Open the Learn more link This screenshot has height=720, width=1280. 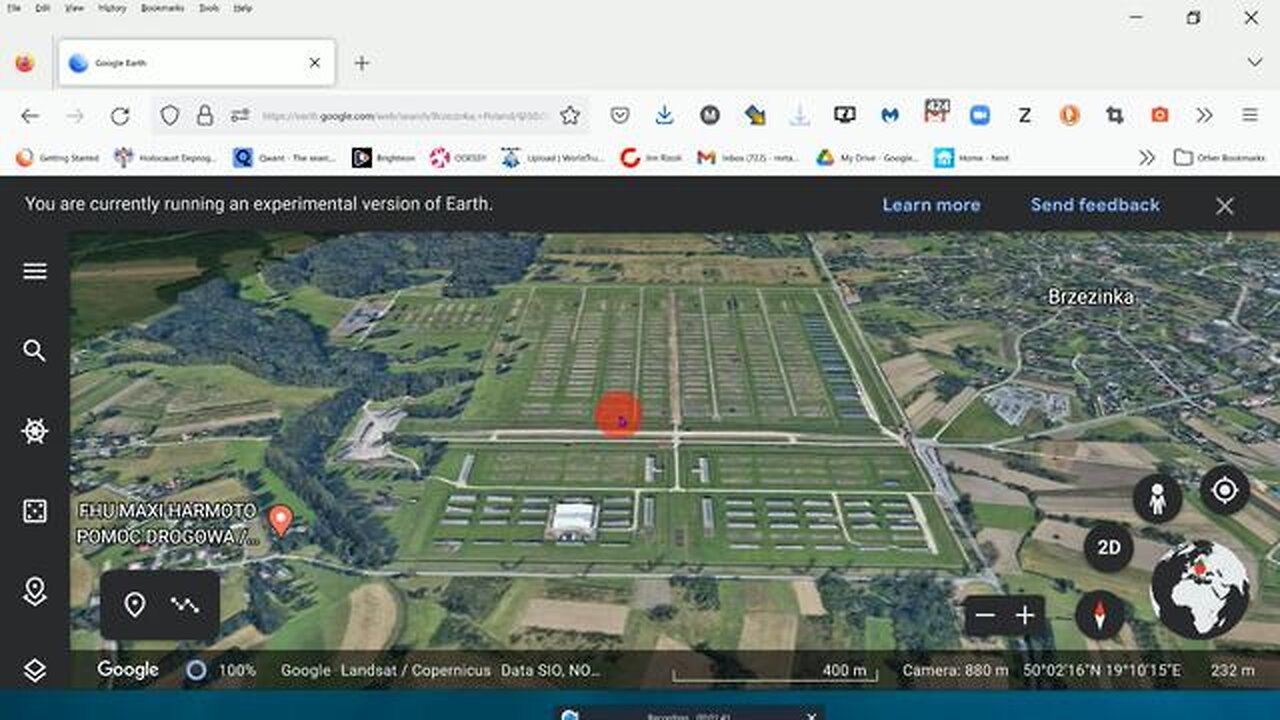[x=931, y=205]
